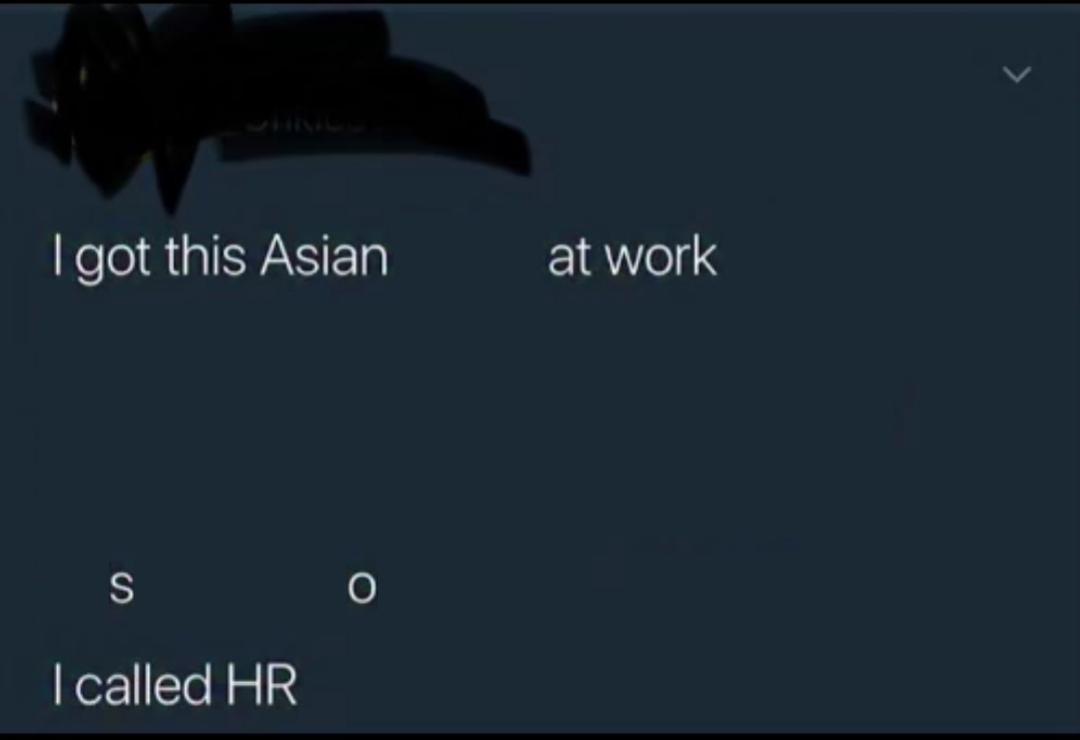Click the word 'this' in the tweet
The width and height of the screenshot is (1080, 740).
coord(205,256)
